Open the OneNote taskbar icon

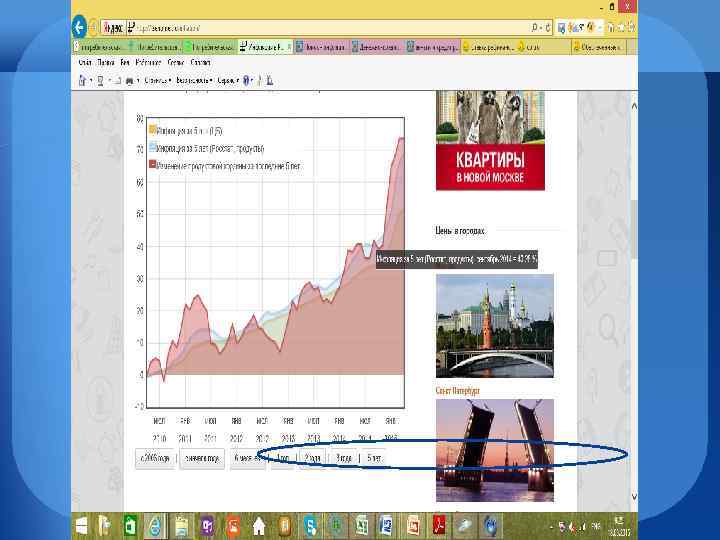208,526
